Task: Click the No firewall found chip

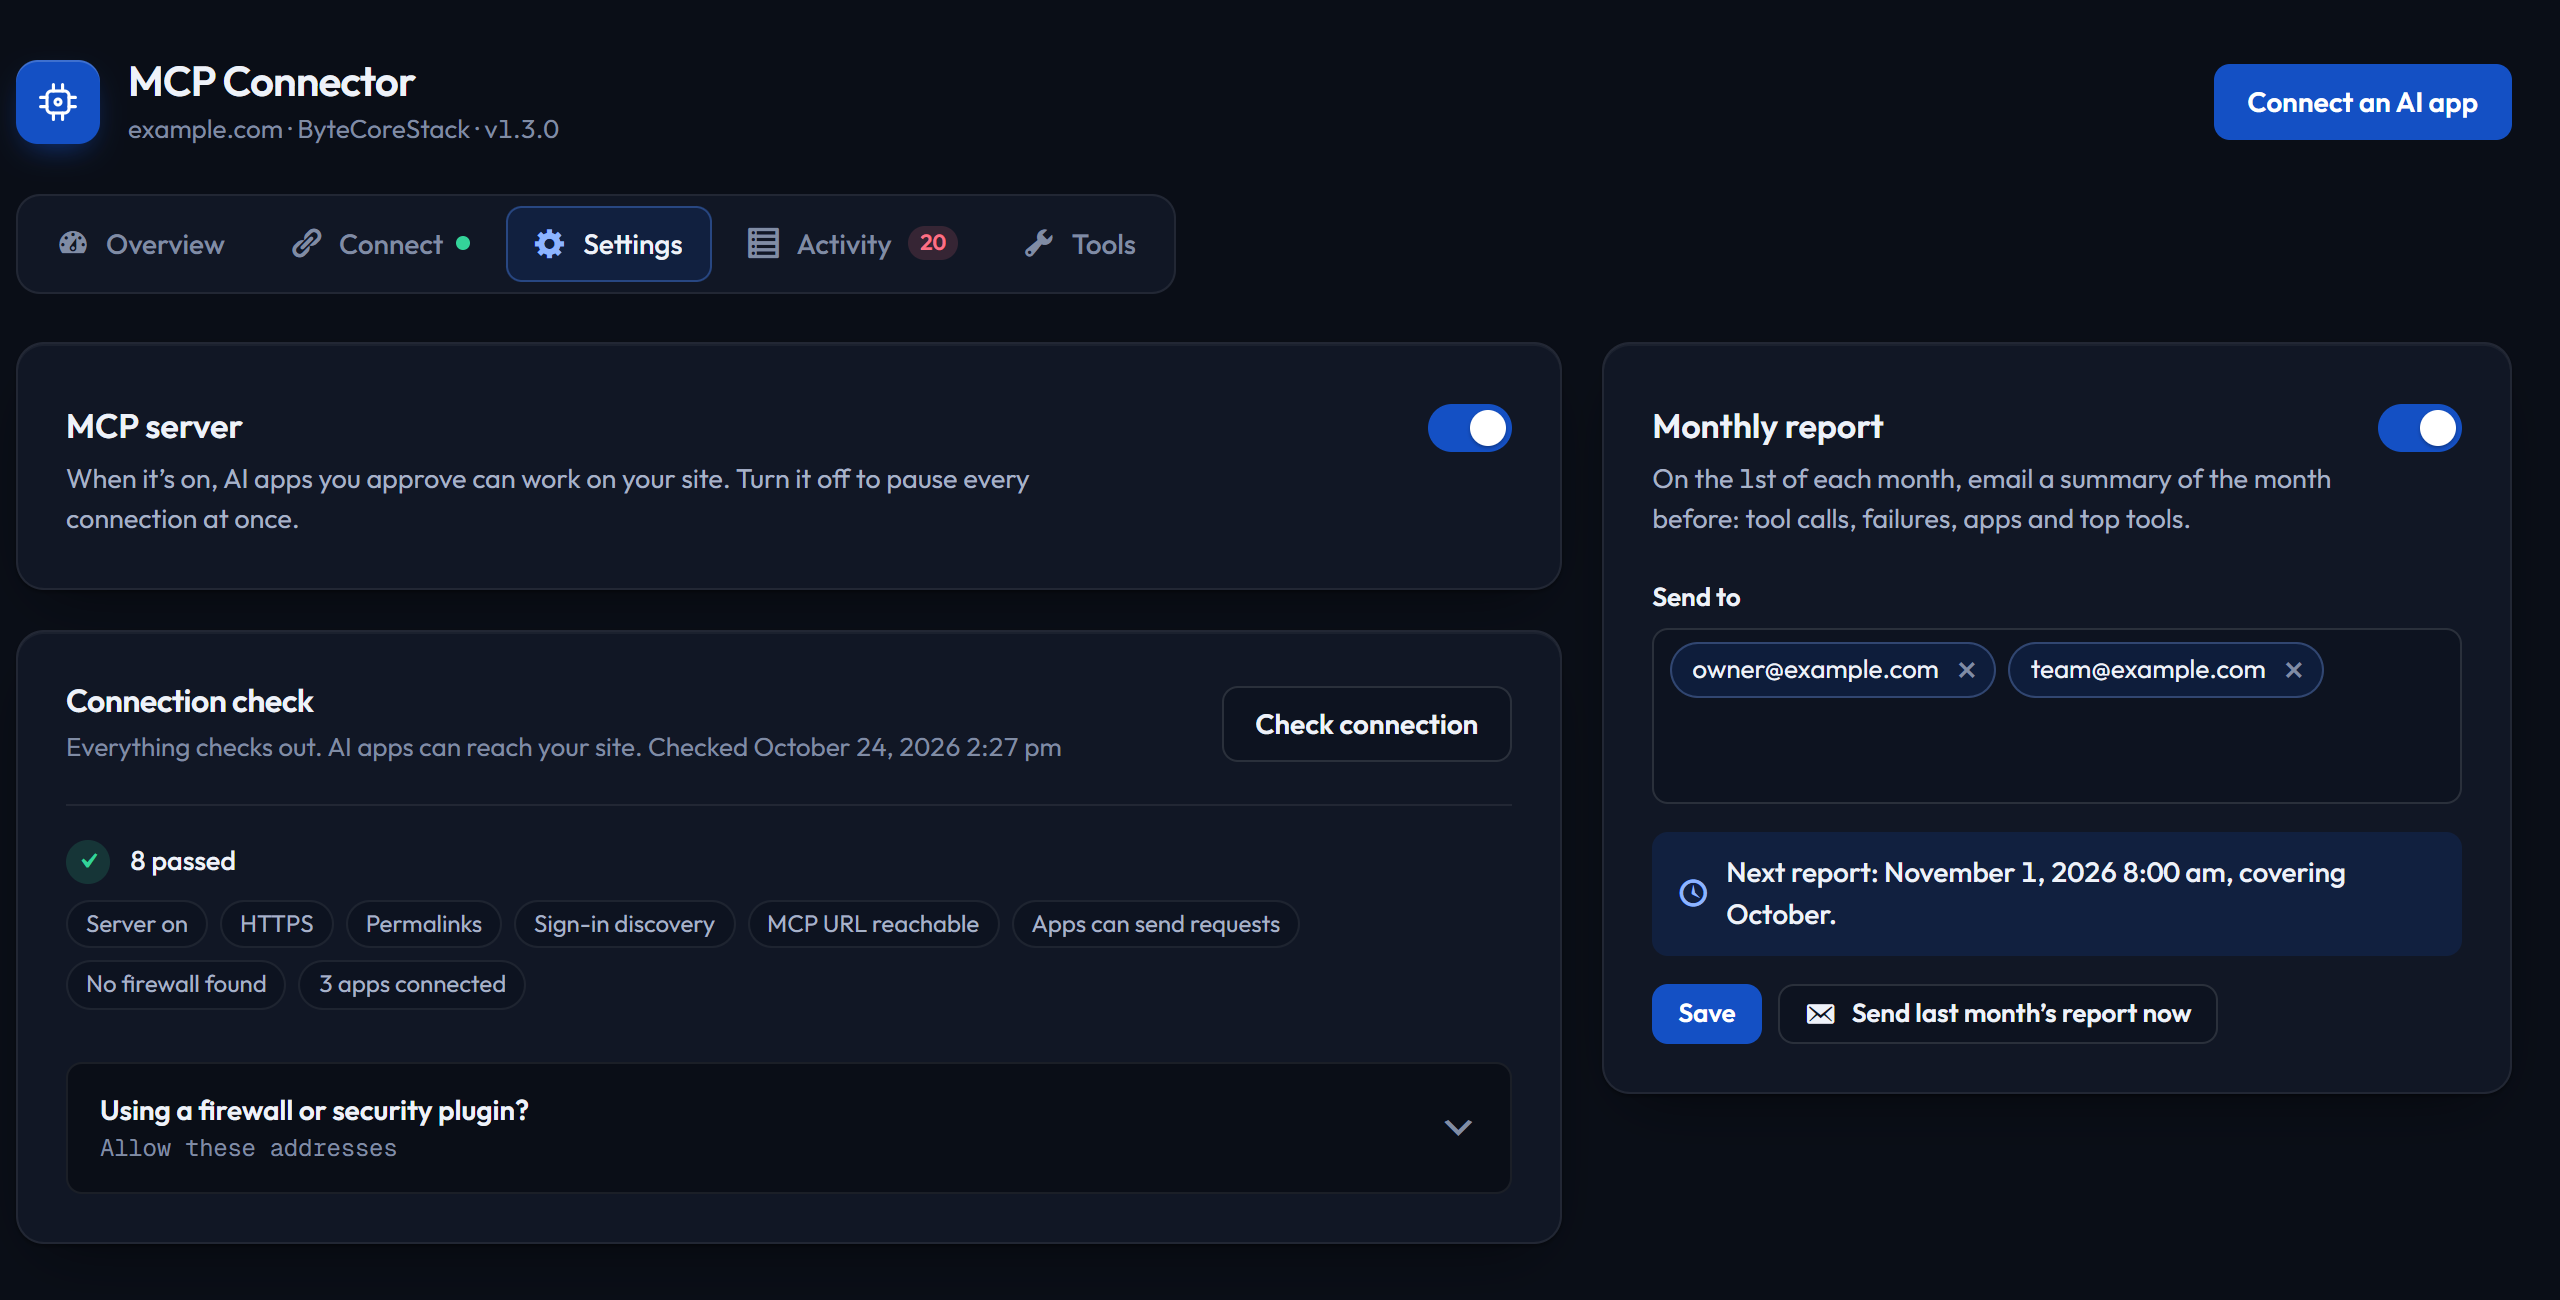Action: pos(176,984)
